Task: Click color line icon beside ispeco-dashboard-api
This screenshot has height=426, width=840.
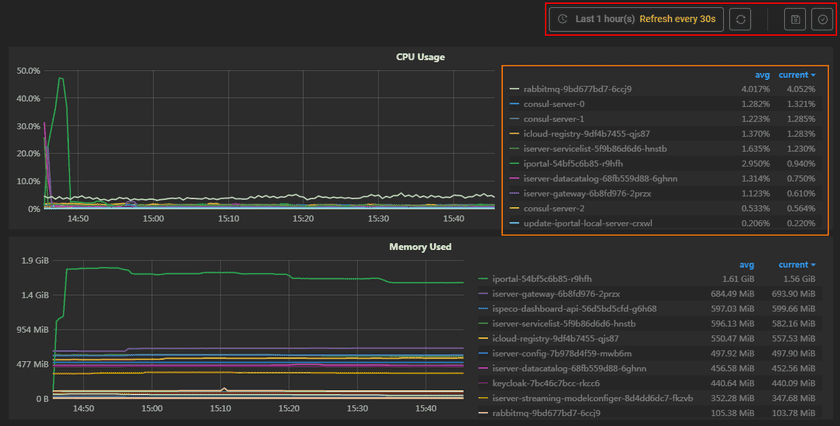Action: 484,309
